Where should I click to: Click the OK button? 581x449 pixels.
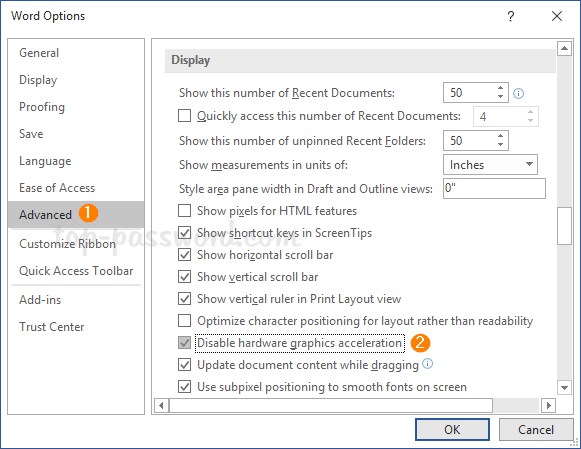click(452, 429)
